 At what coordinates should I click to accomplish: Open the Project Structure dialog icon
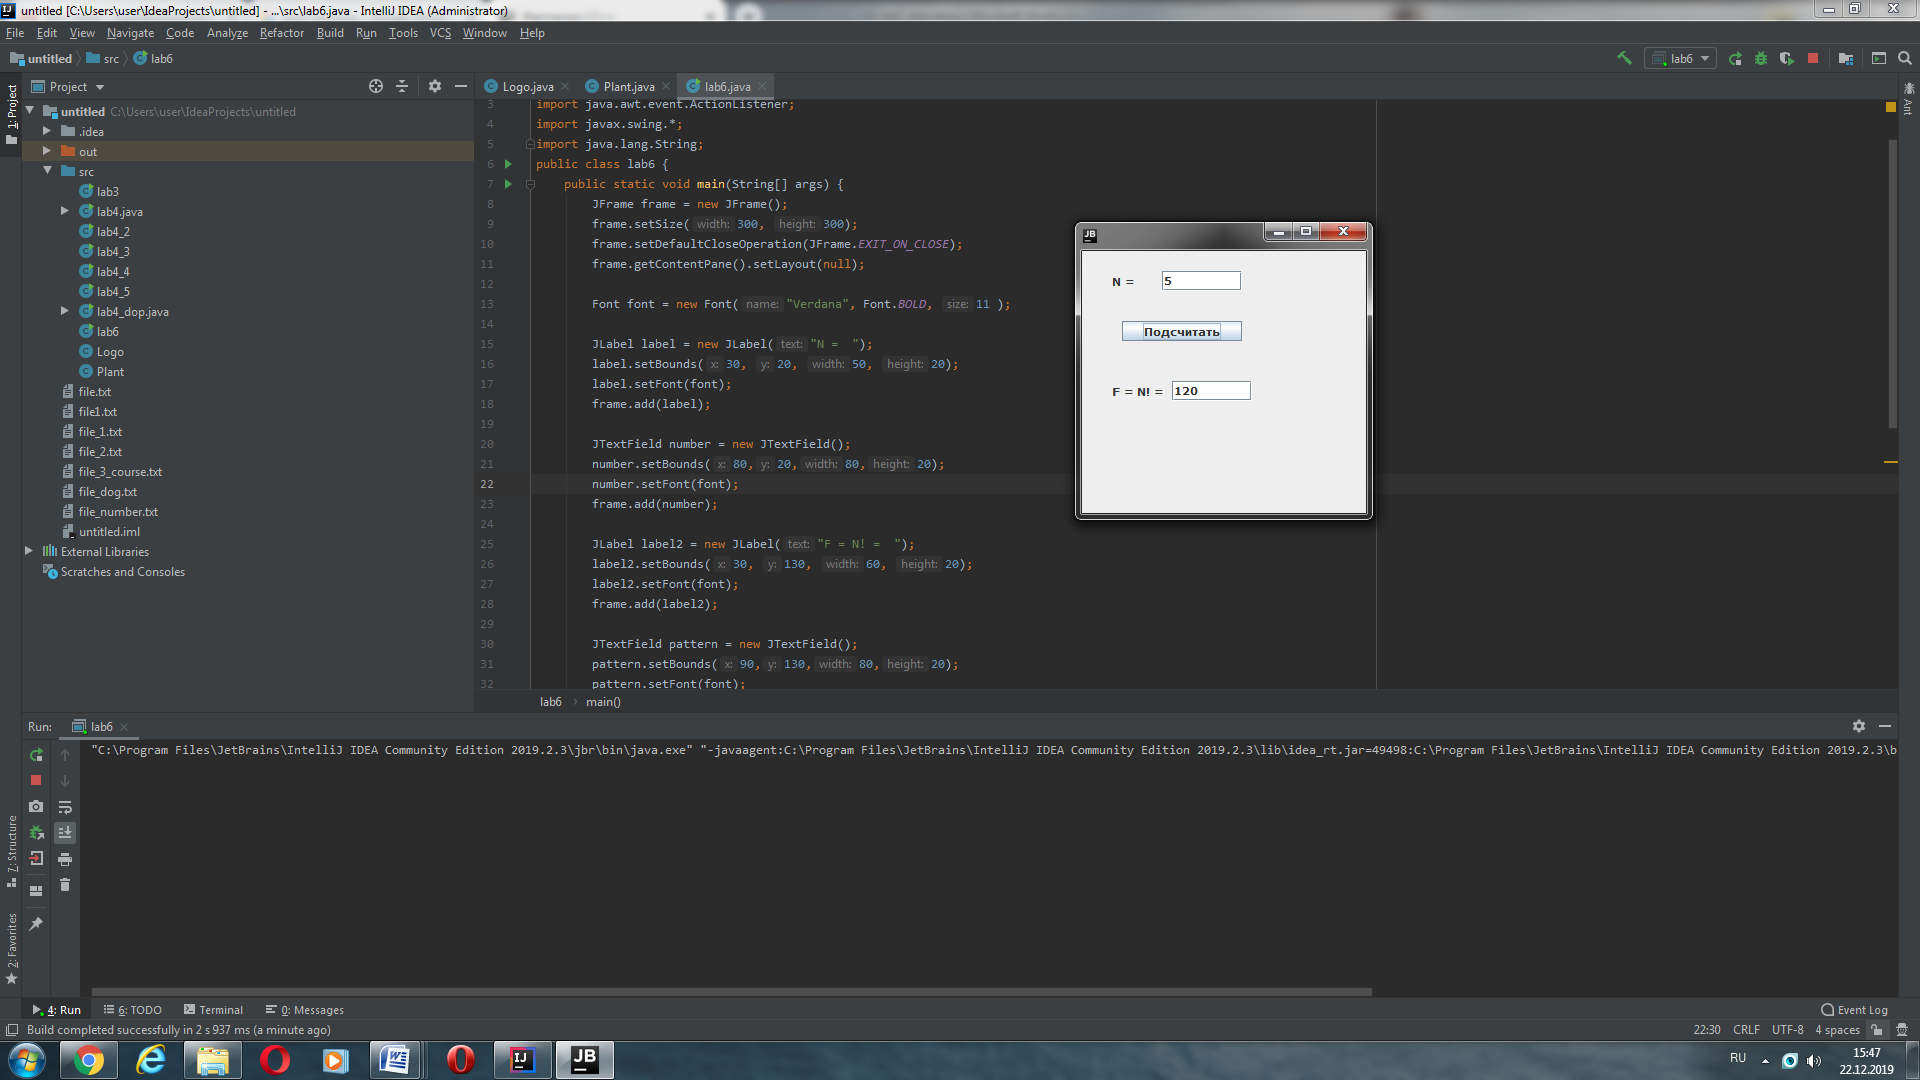tap(1846, 59)
